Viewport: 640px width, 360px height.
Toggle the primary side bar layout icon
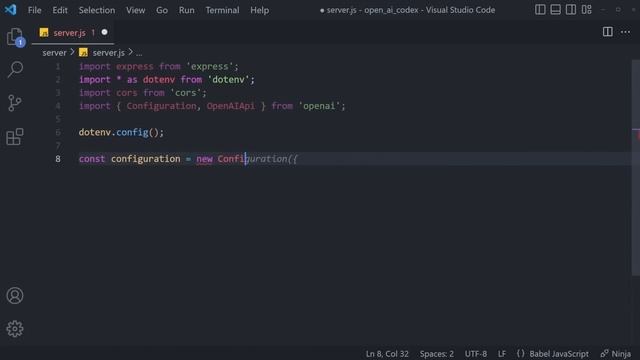[x=540, y=9]
